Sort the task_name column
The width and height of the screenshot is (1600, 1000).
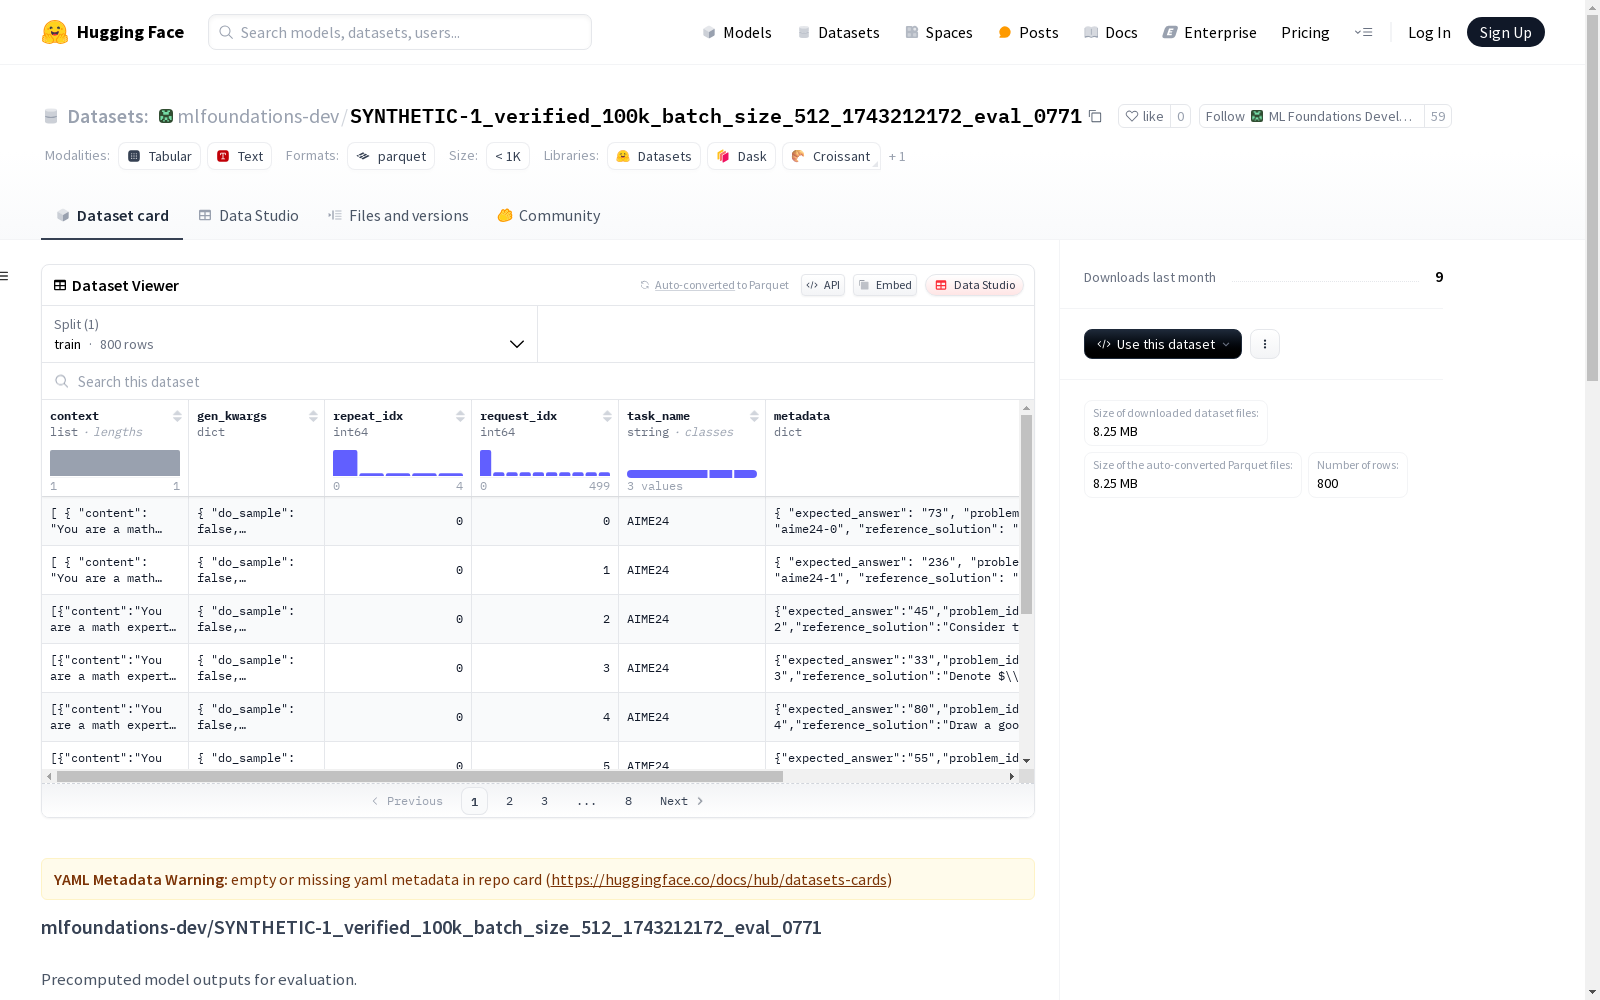click(754, 416)
